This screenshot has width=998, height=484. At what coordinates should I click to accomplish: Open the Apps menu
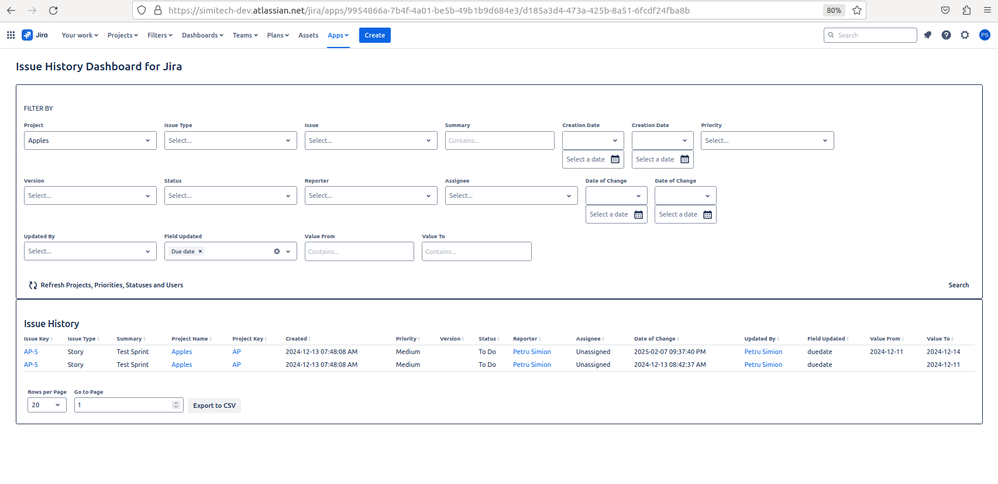338,36
